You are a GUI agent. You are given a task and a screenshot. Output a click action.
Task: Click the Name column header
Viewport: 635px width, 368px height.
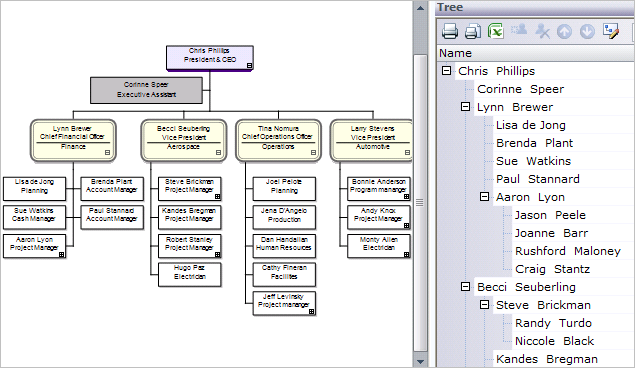coord(536,53)
